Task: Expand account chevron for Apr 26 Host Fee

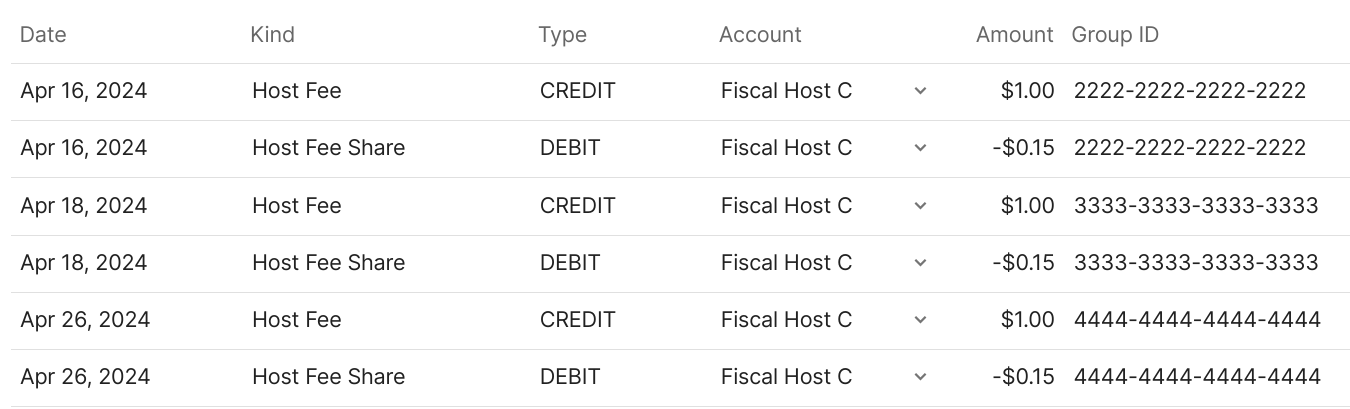Action: pos(920,320)
